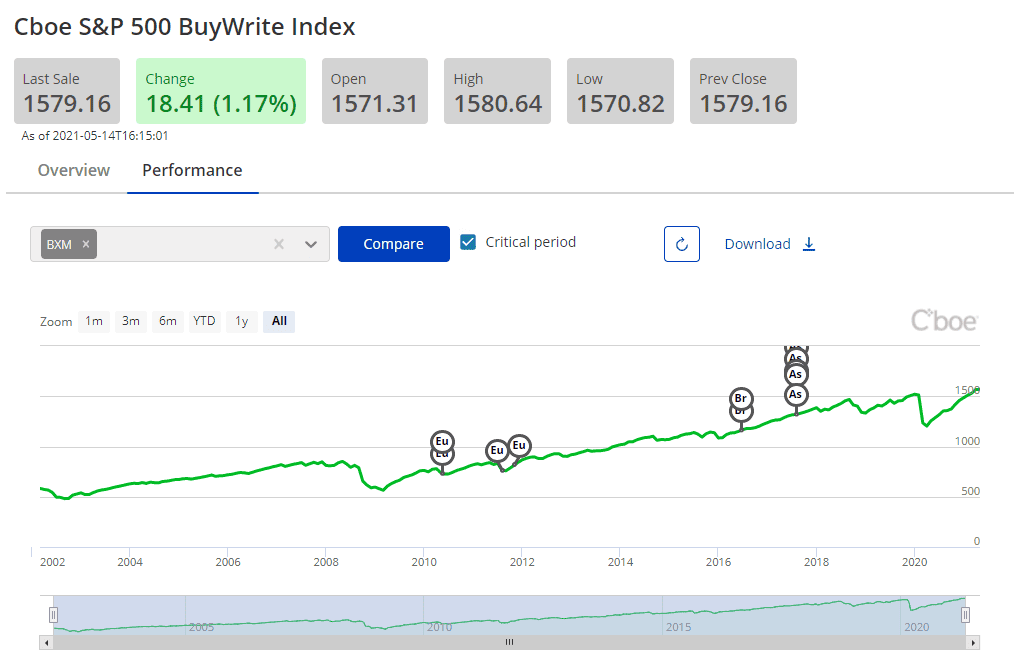
Task: Click the topmost 'As' event marker near 2018
Action: [795, 355]
